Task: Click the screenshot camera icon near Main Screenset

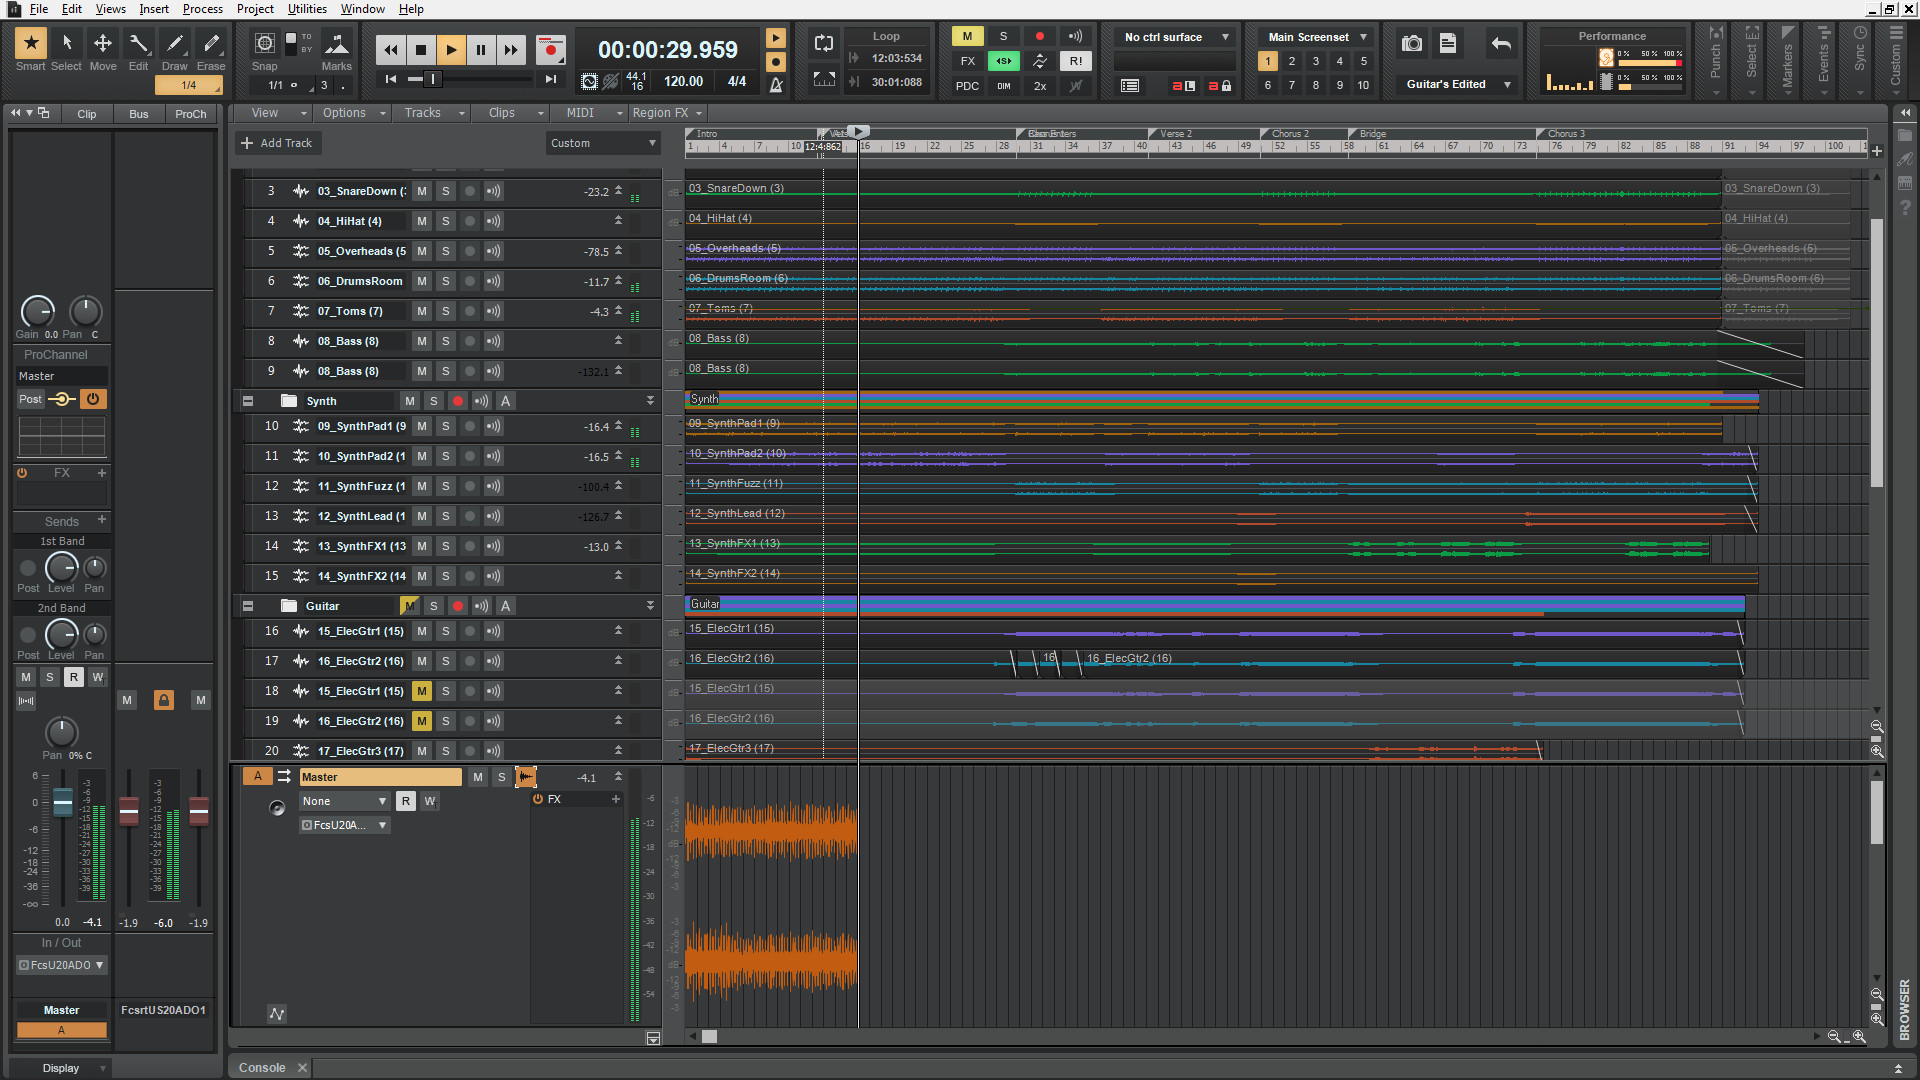Action: point(1411,43)
